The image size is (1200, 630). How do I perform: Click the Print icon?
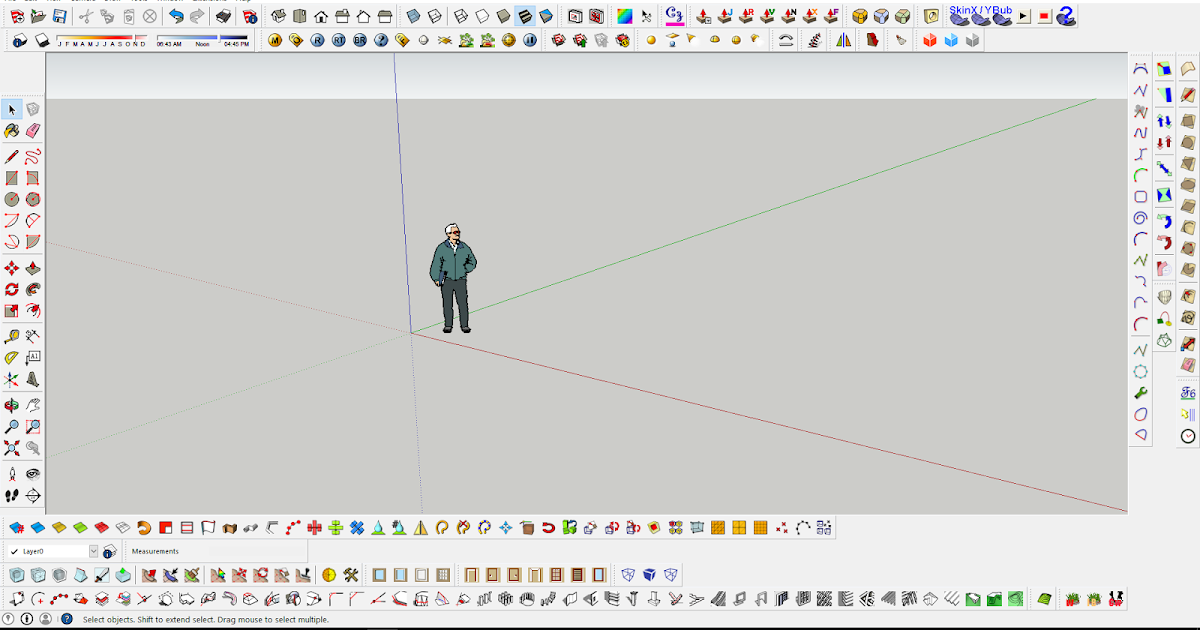click(x=223, y=16)
